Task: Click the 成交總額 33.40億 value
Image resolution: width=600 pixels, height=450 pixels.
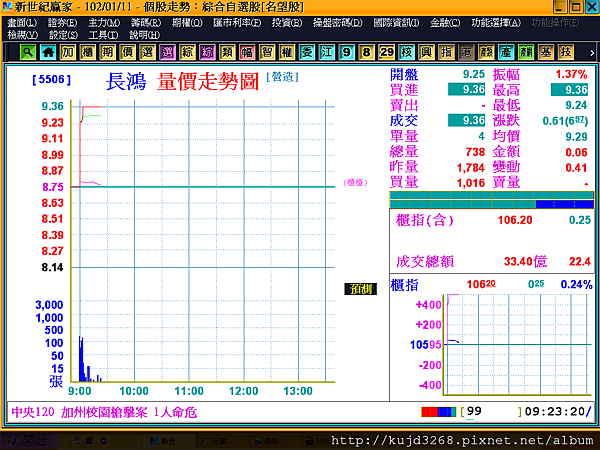Action: [525, 261]
